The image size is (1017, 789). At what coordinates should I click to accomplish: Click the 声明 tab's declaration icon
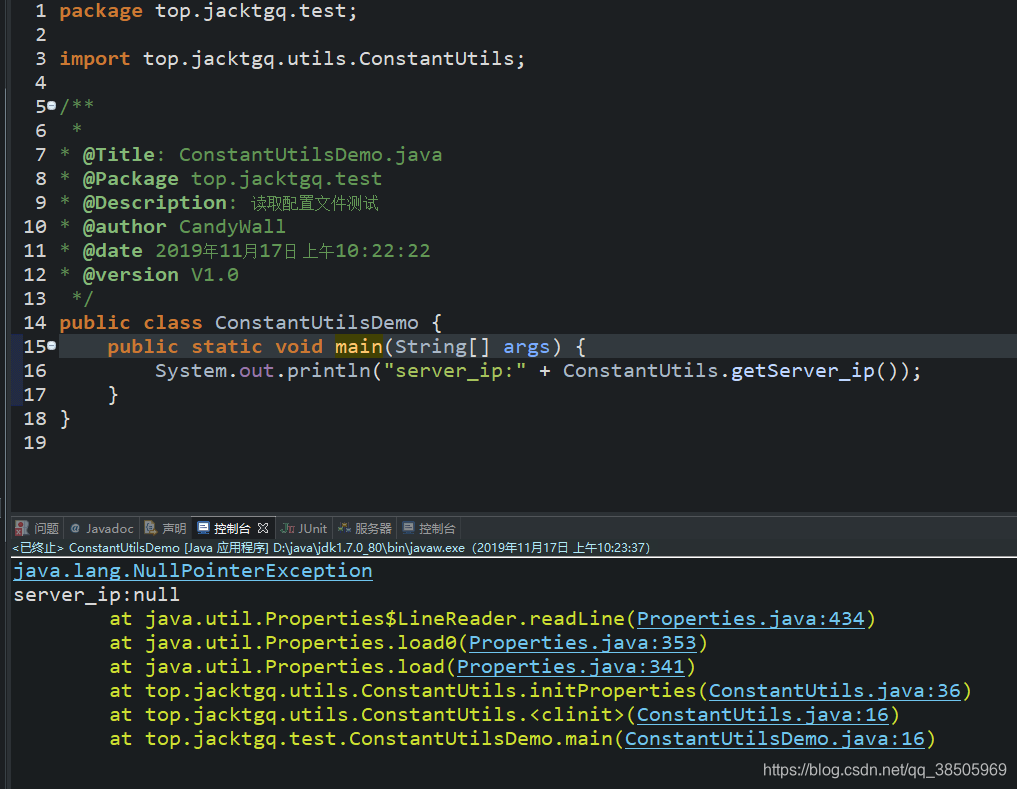(150, 528)
